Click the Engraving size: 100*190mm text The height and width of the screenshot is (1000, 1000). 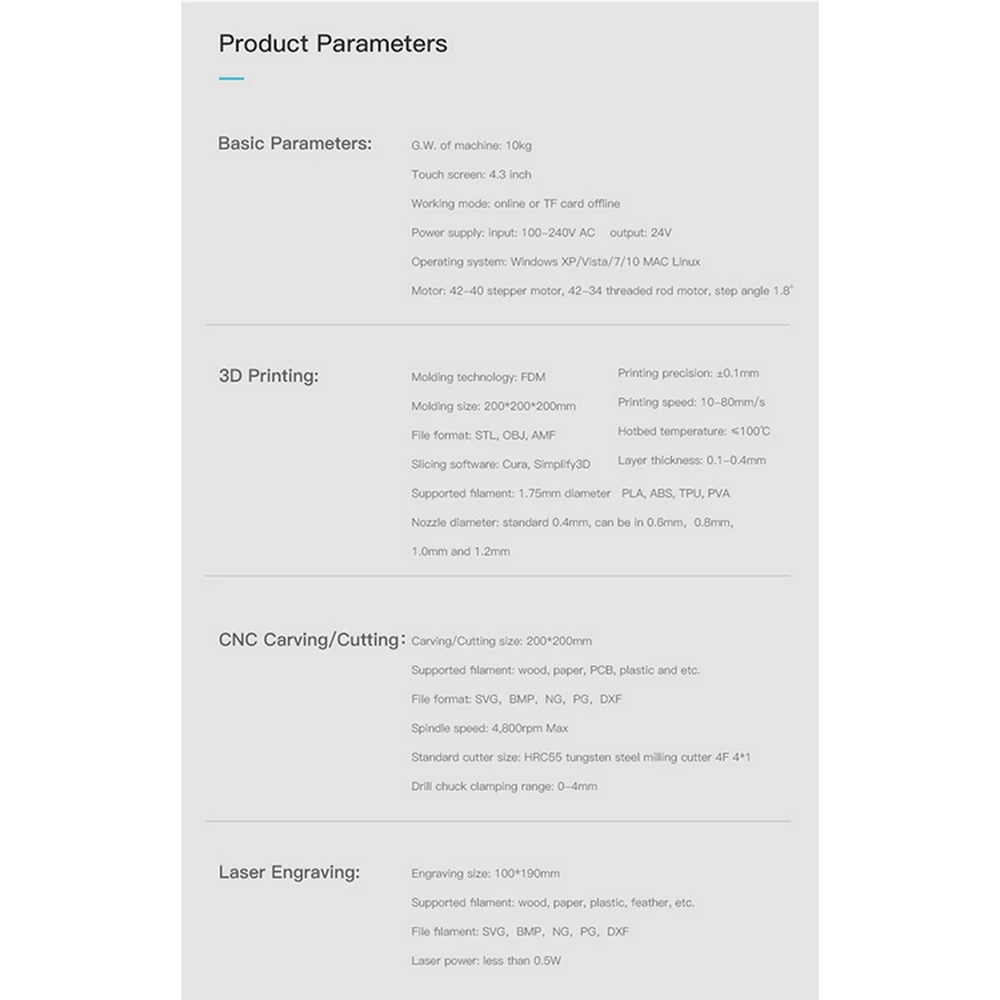485,874
